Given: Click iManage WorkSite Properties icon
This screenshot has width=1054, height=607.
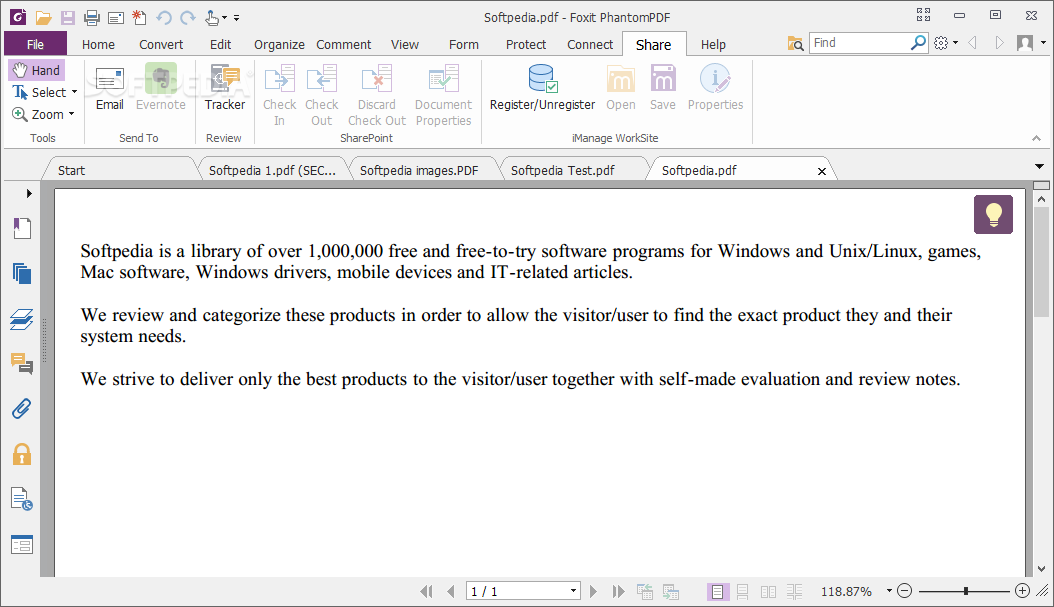Looking at the screenshot, I should (715, 87).
